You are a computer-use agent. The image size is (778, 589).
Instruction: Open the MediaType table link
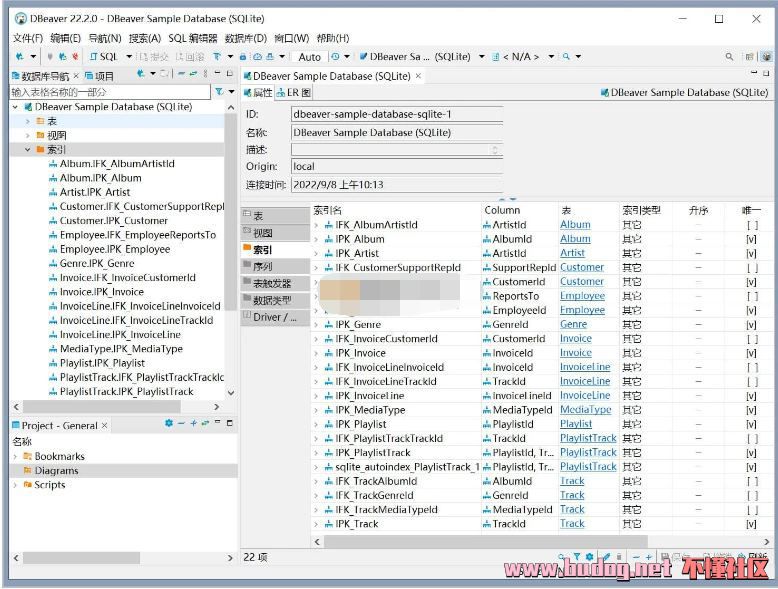585,410
